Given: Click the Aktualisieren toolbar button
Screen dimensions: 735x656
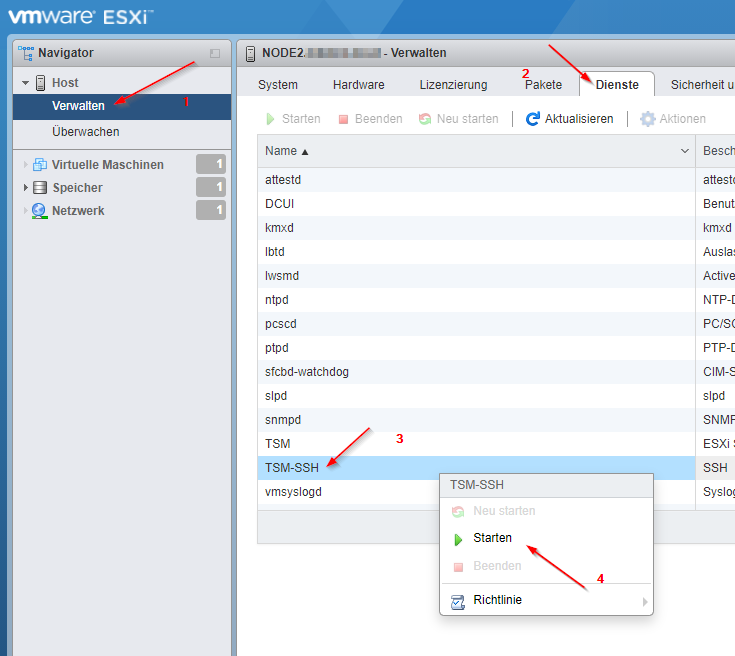Looking at the screenshot, I should point(570,119).
